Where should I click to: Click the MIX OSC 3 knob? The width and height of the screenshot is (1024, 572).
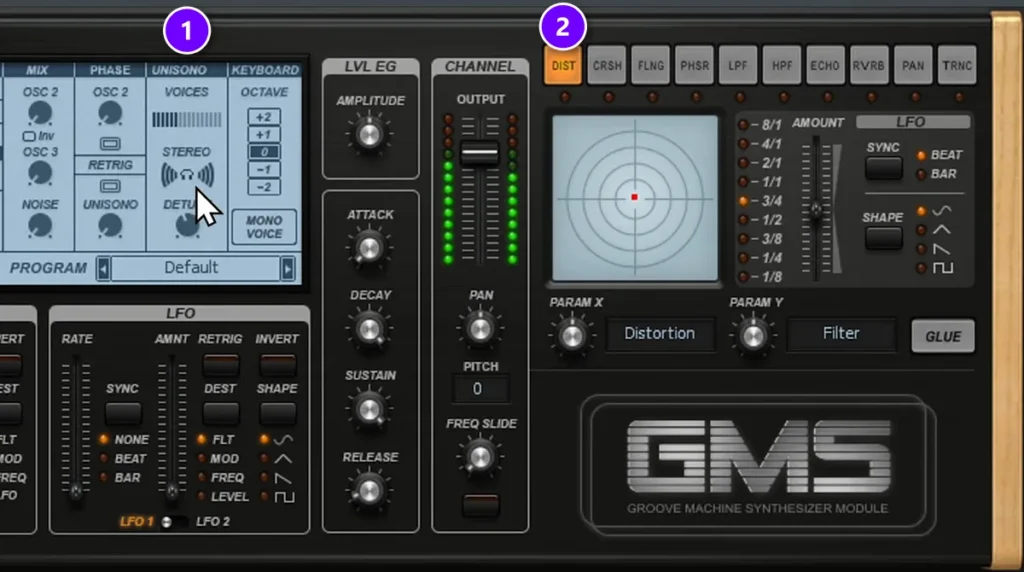pos(40,173)
